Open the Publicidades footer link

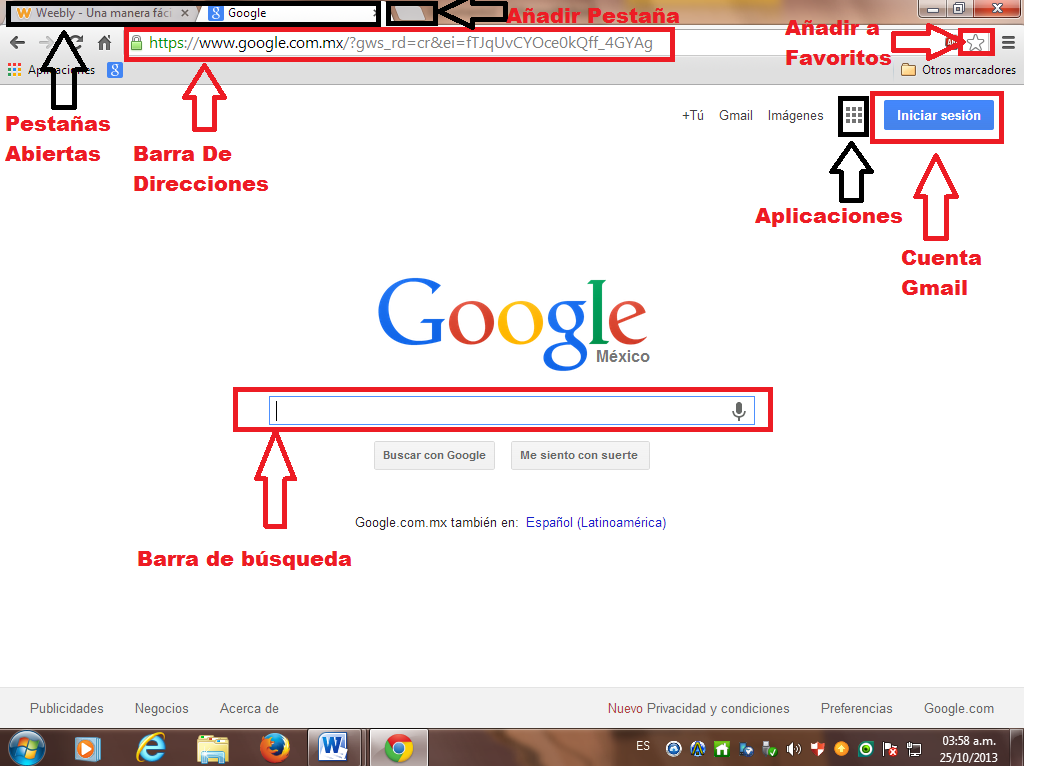(67, 709)
